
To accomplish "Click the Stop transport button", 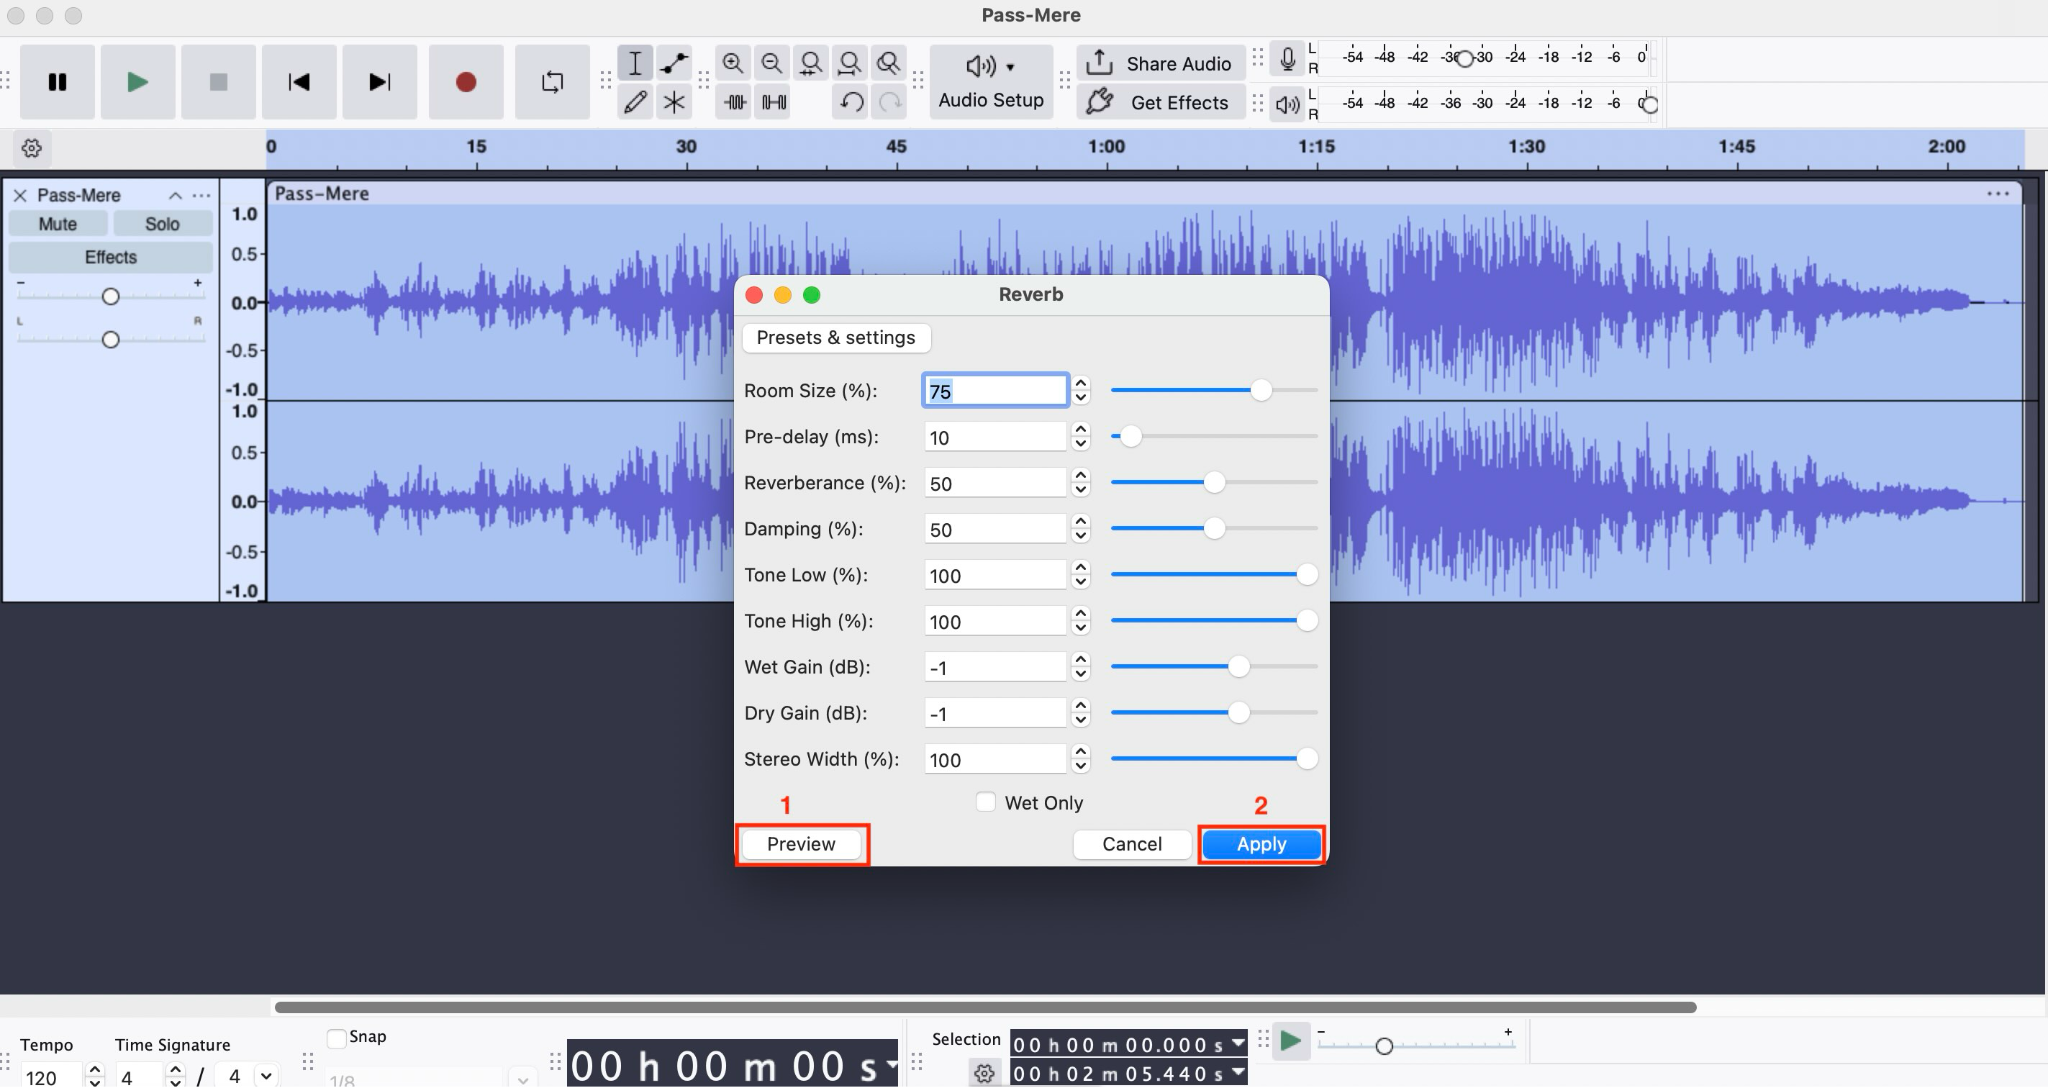I will [x=218, y=82].
